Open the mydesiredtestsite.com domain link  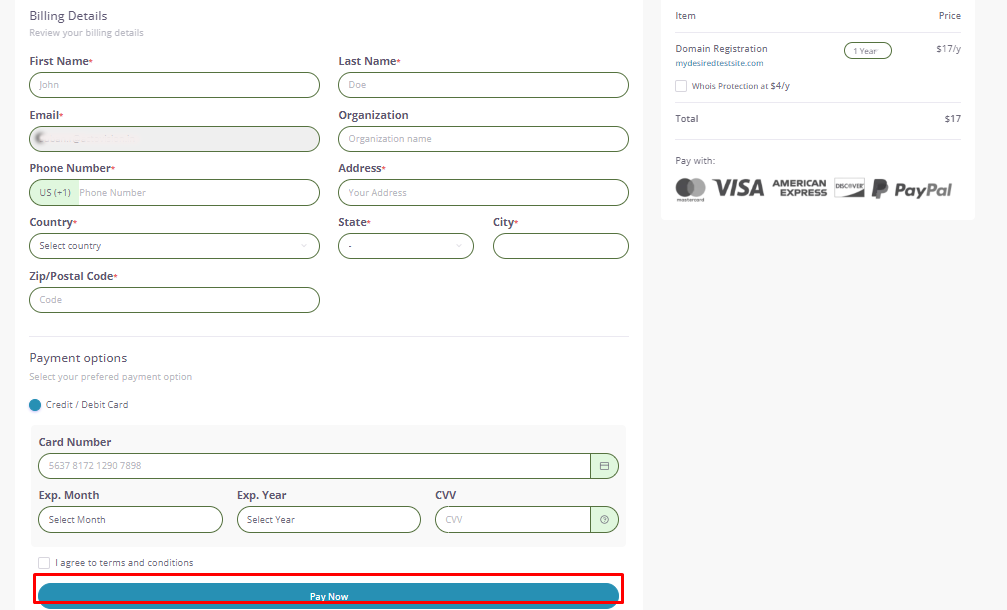(719, 63)
